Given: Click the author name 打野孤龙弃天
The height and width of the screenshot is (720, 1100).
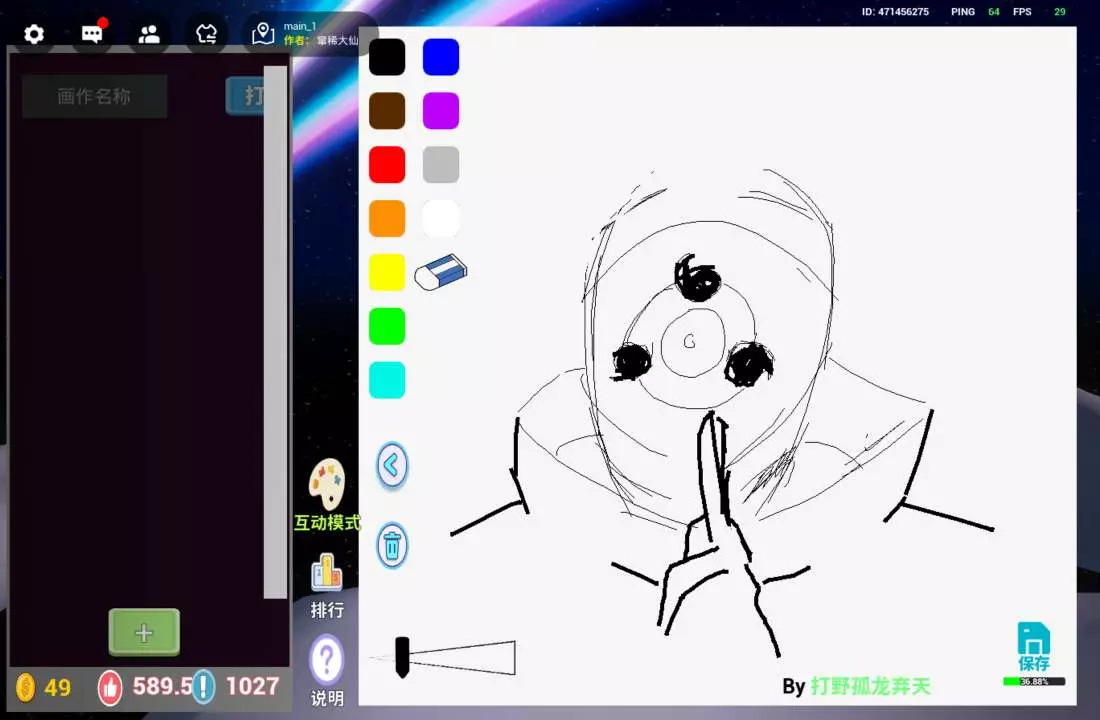Looking at the screenshot, I should click(x=871, y=686).
